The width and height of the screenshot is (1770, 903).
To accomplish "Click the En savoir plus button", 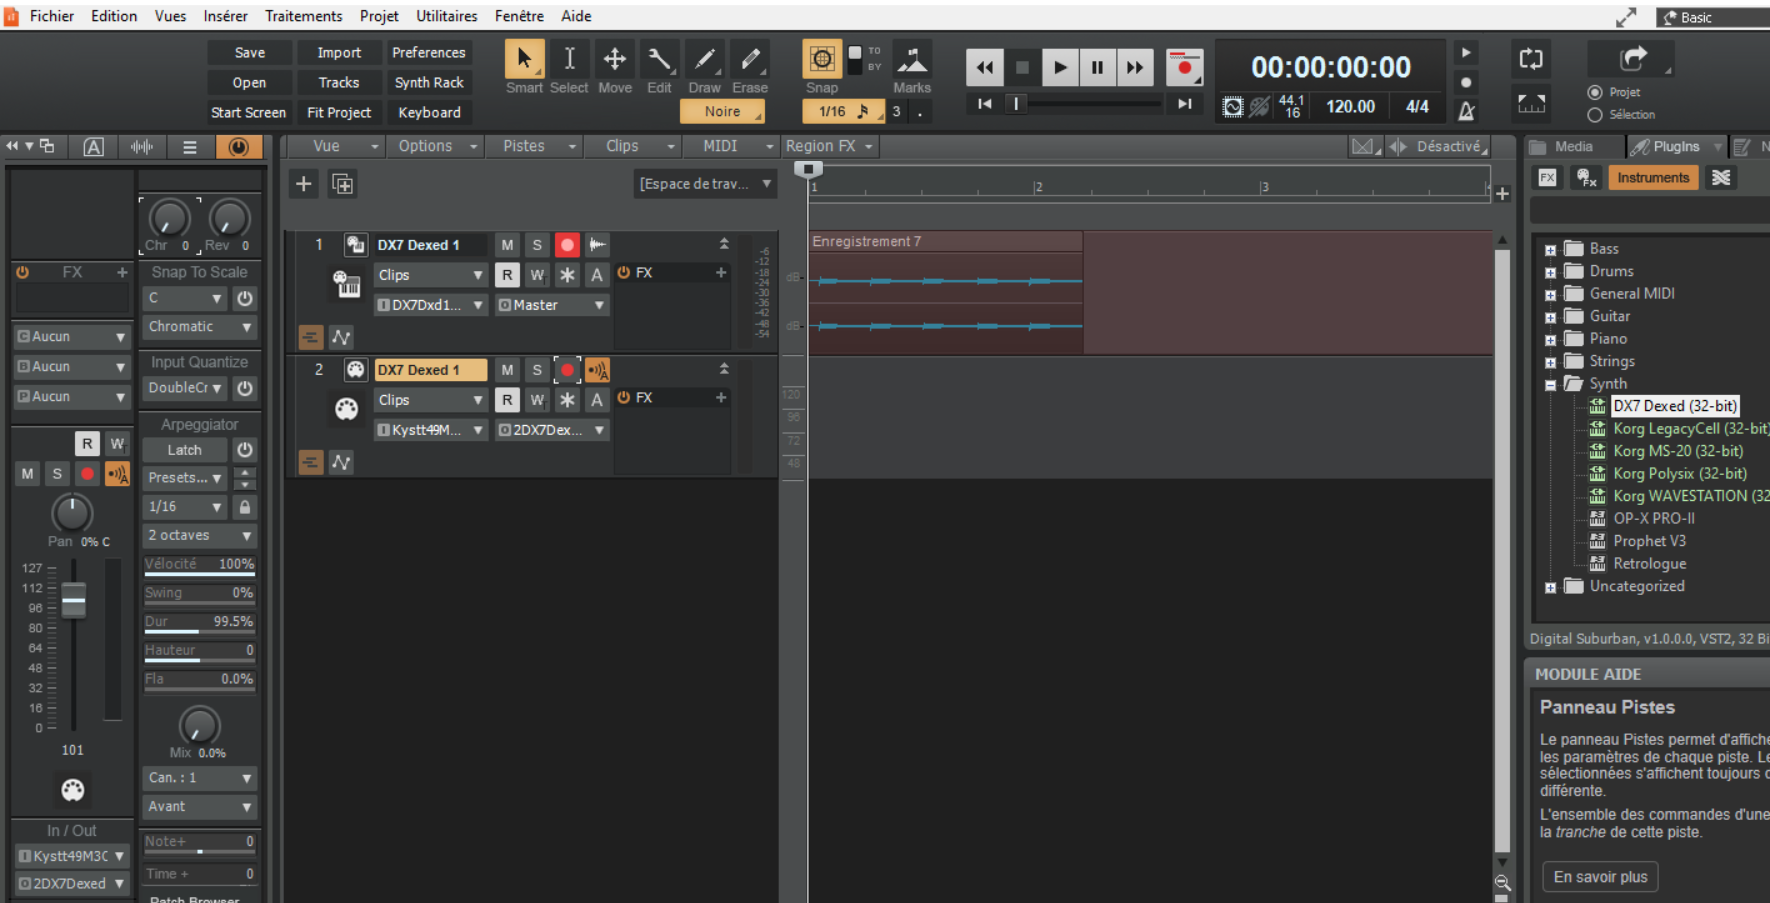I will point(1600,877).
